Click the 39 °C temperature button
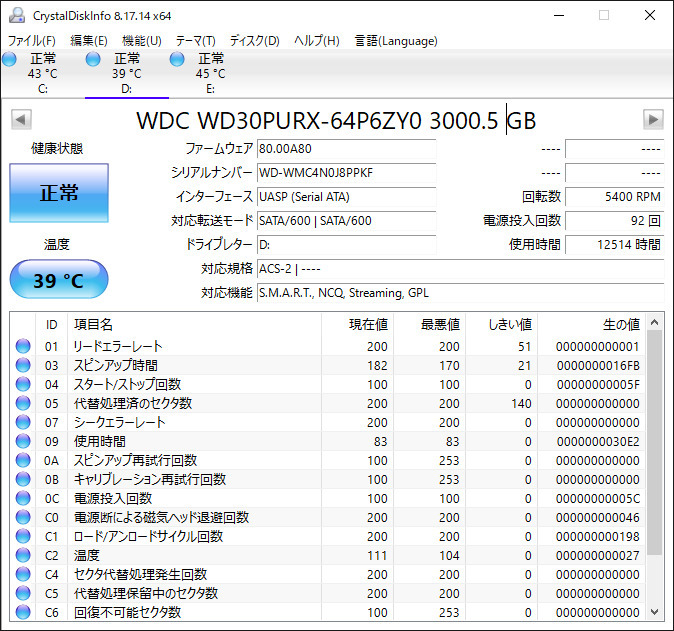Screen dimensions: 674x631 (59, 279)
